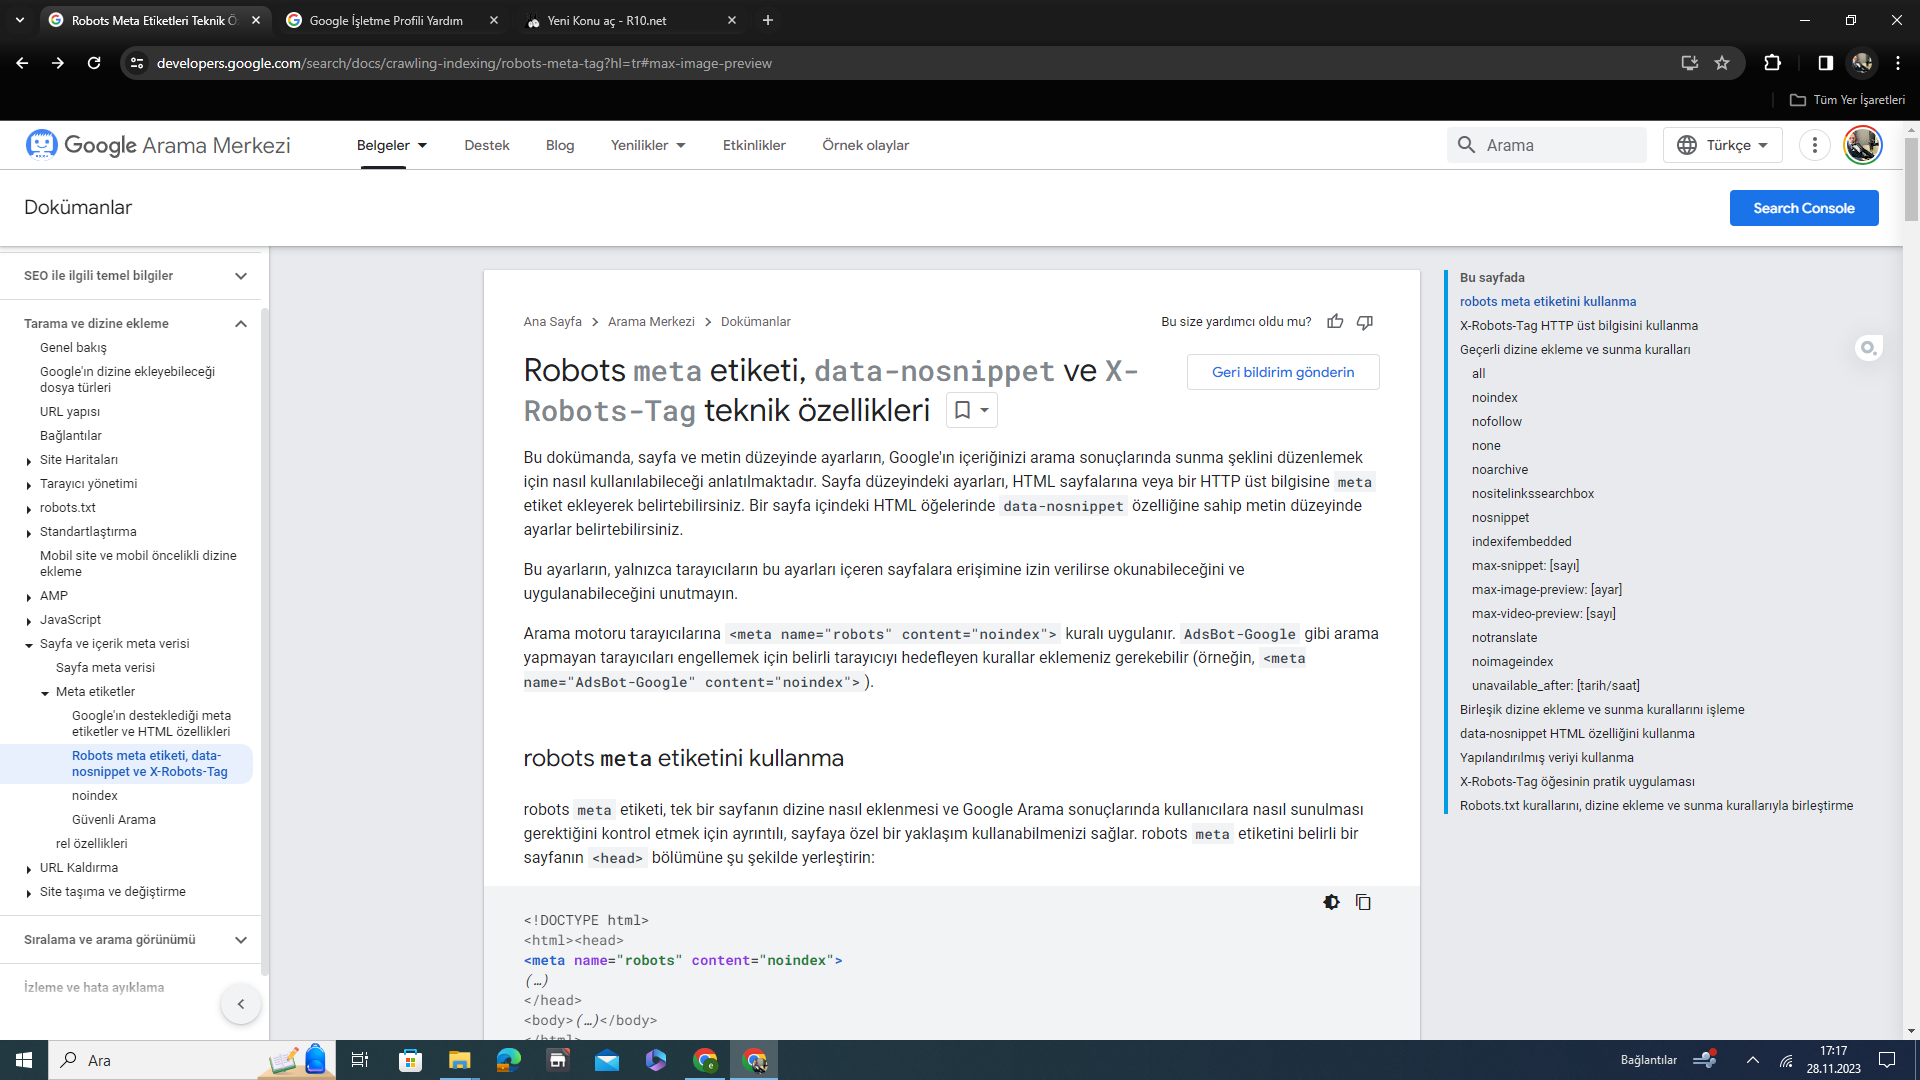This screenshot has width=1920, height=1080.
Task: Open the noindex page in left navigation
Action: [x=95, y=796]
